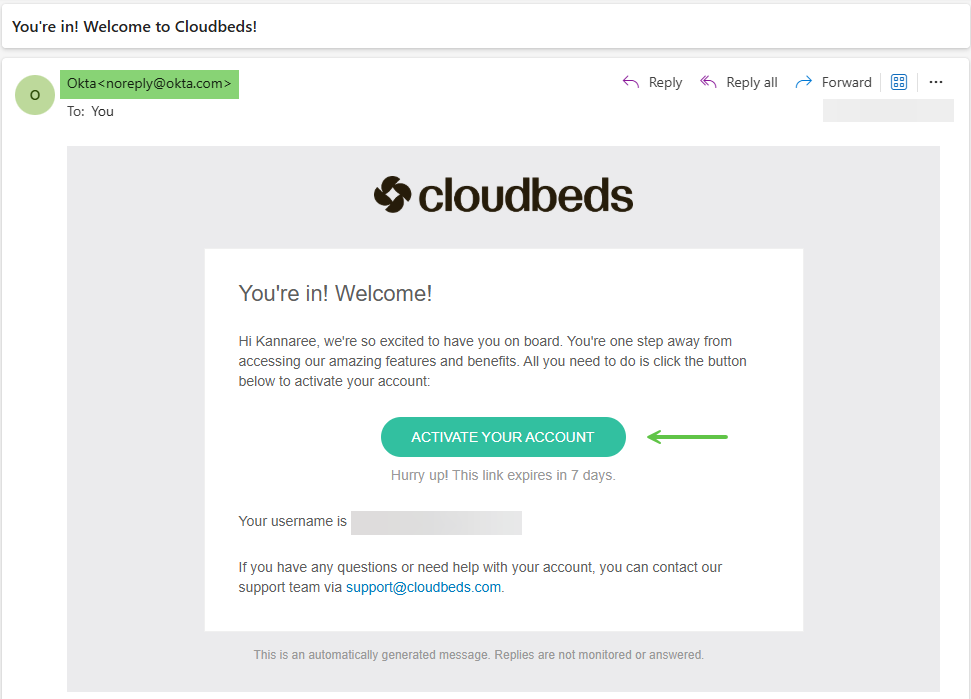Click the 'You're in! Welcome!' heading
The image size is (971, 699).
[x=335, y=293]
